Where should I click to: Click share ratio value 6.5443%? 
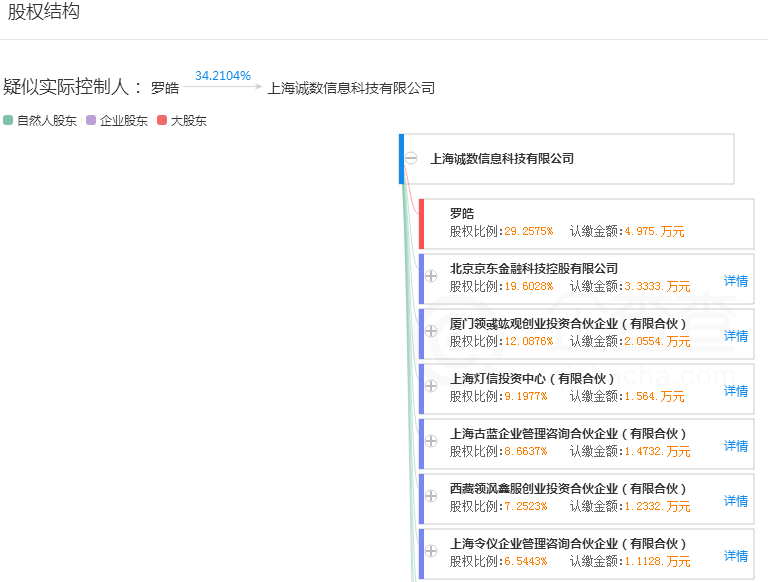click(x=526, y=560)
